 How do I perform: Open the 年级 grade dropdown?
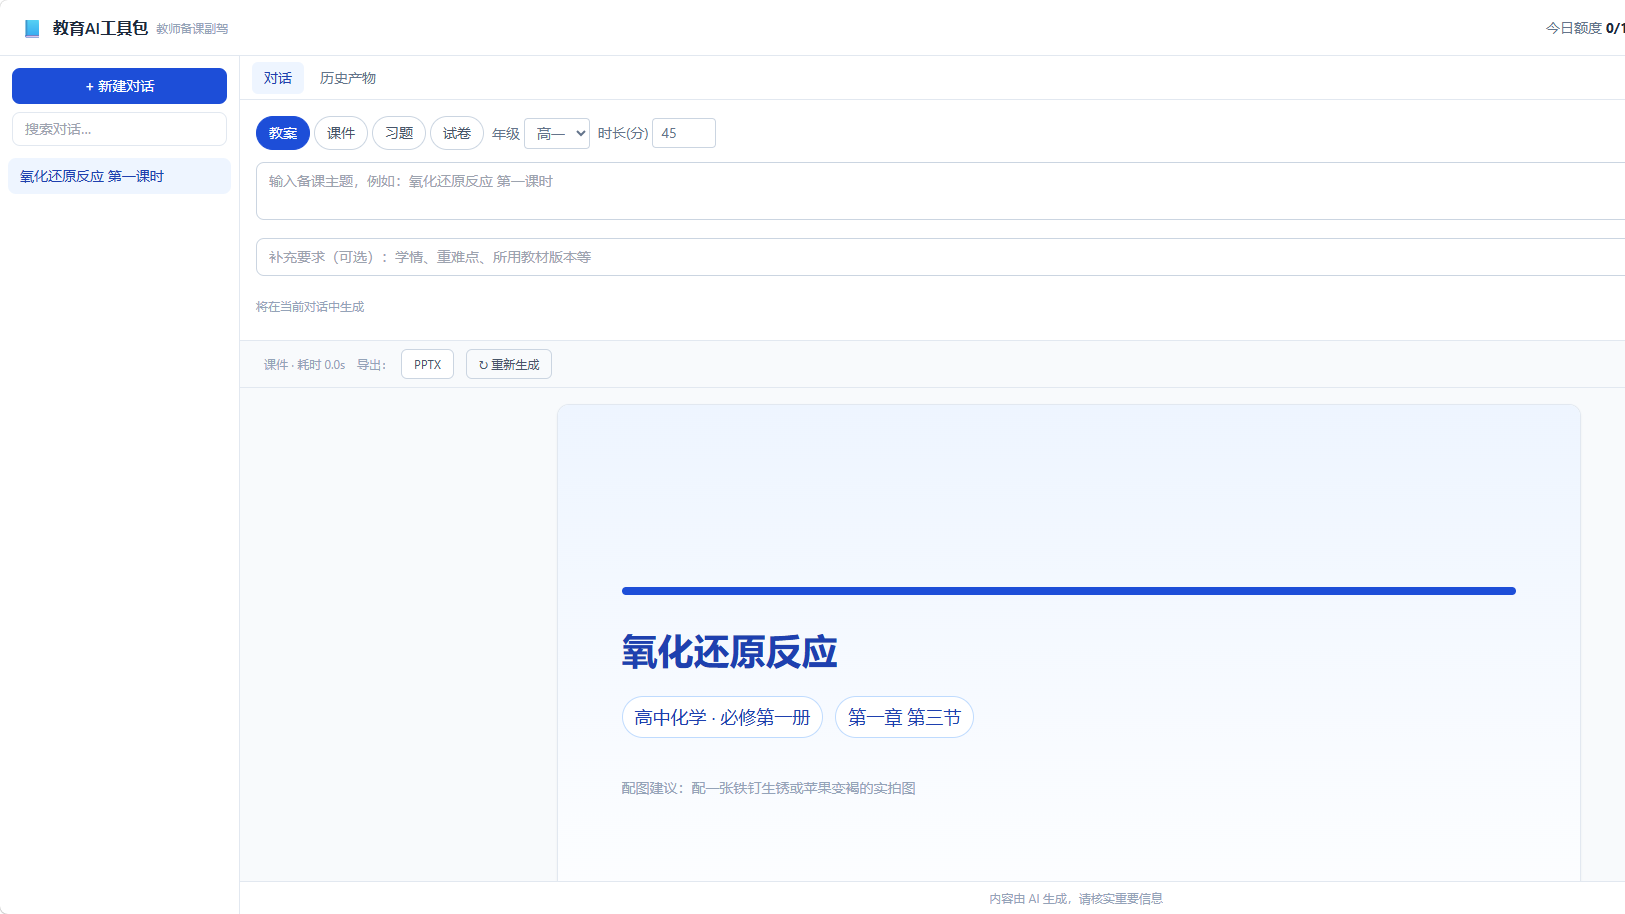coord(557,133)
